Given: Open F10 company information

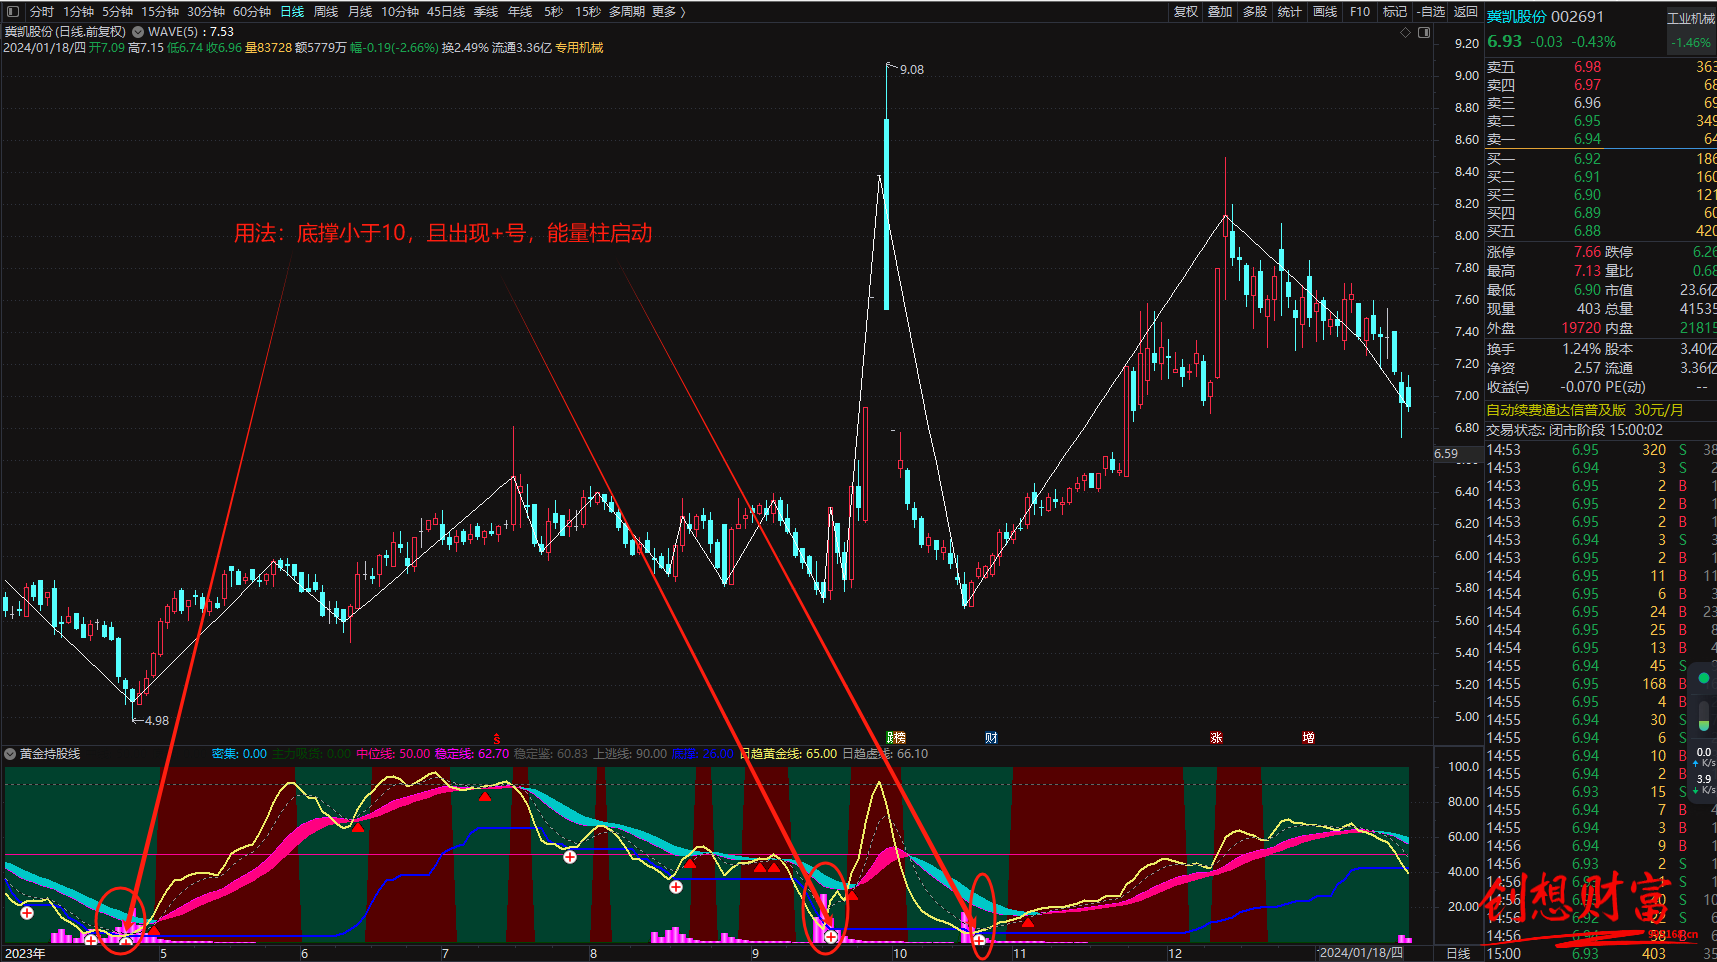Looking at the screenshot, I should pos(1360,12).
